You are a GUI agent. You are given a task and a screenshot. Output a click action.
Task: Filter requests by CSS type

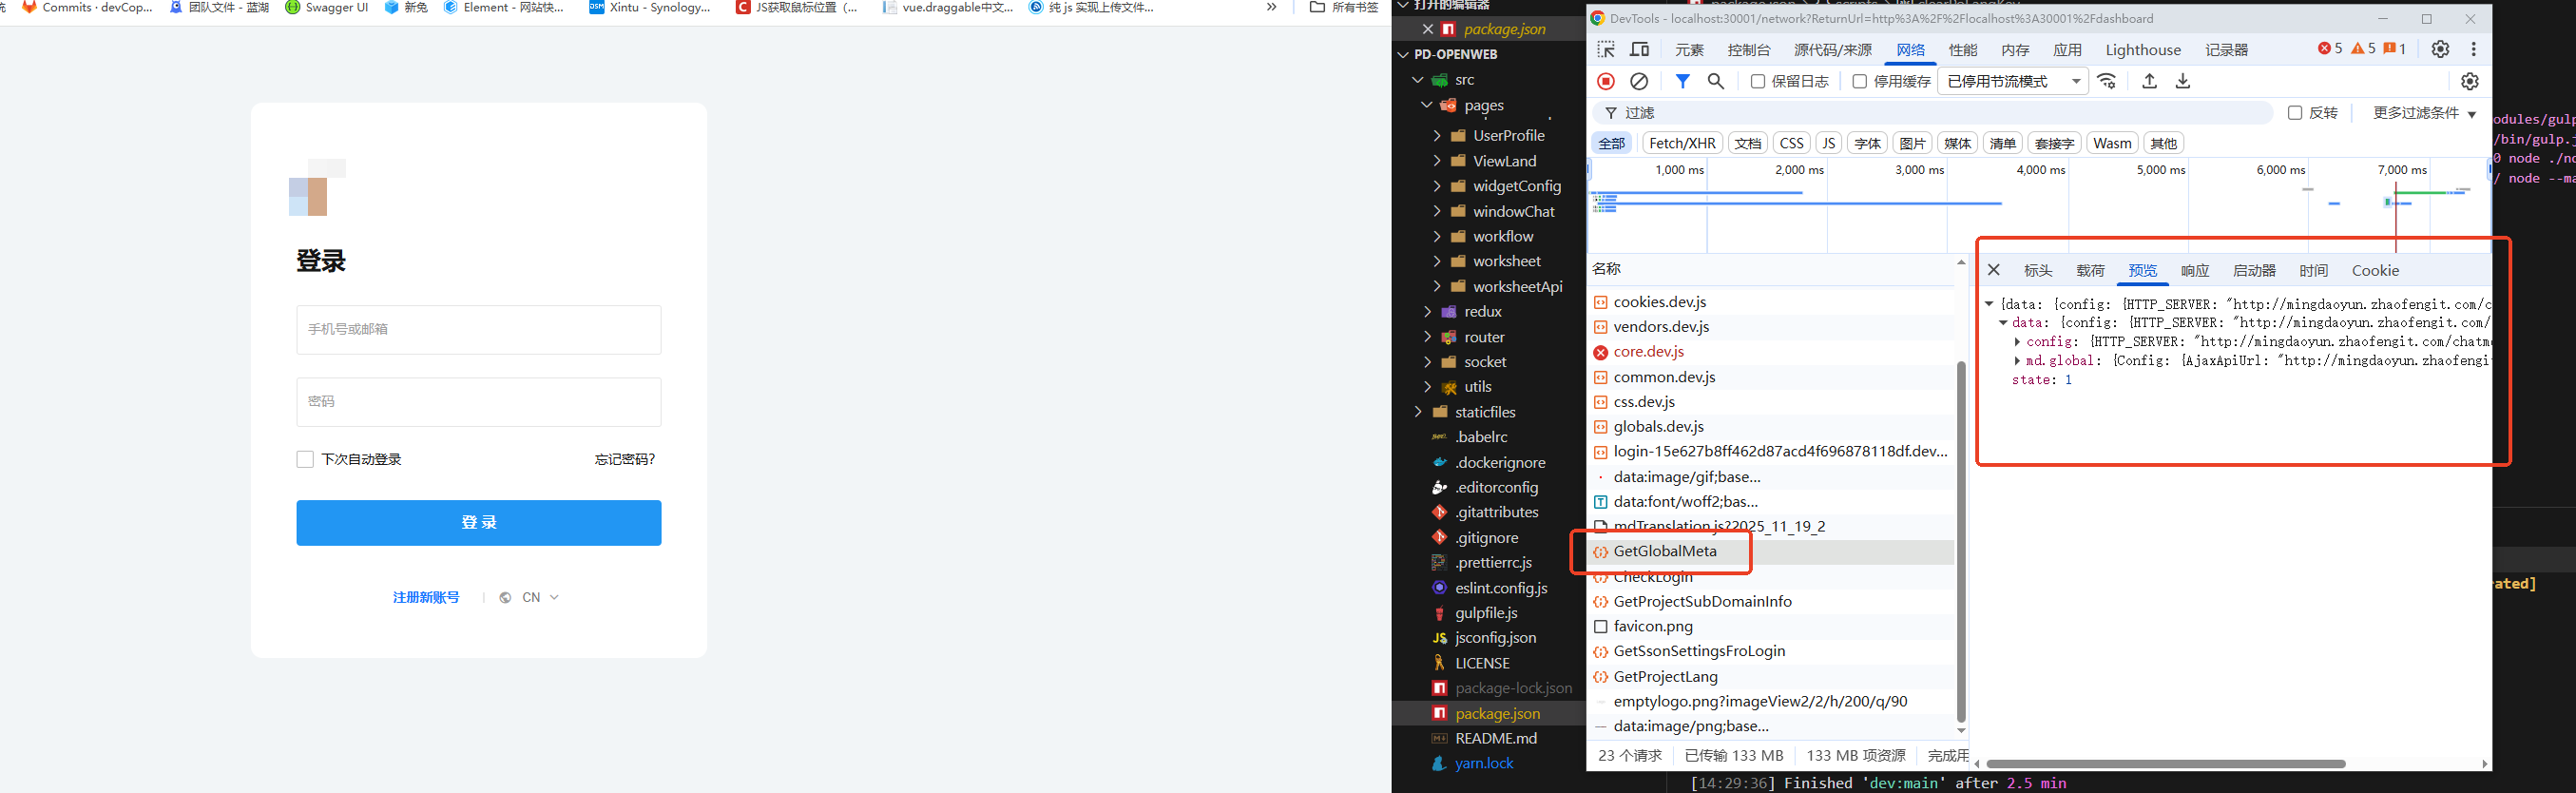point(1792,143)
